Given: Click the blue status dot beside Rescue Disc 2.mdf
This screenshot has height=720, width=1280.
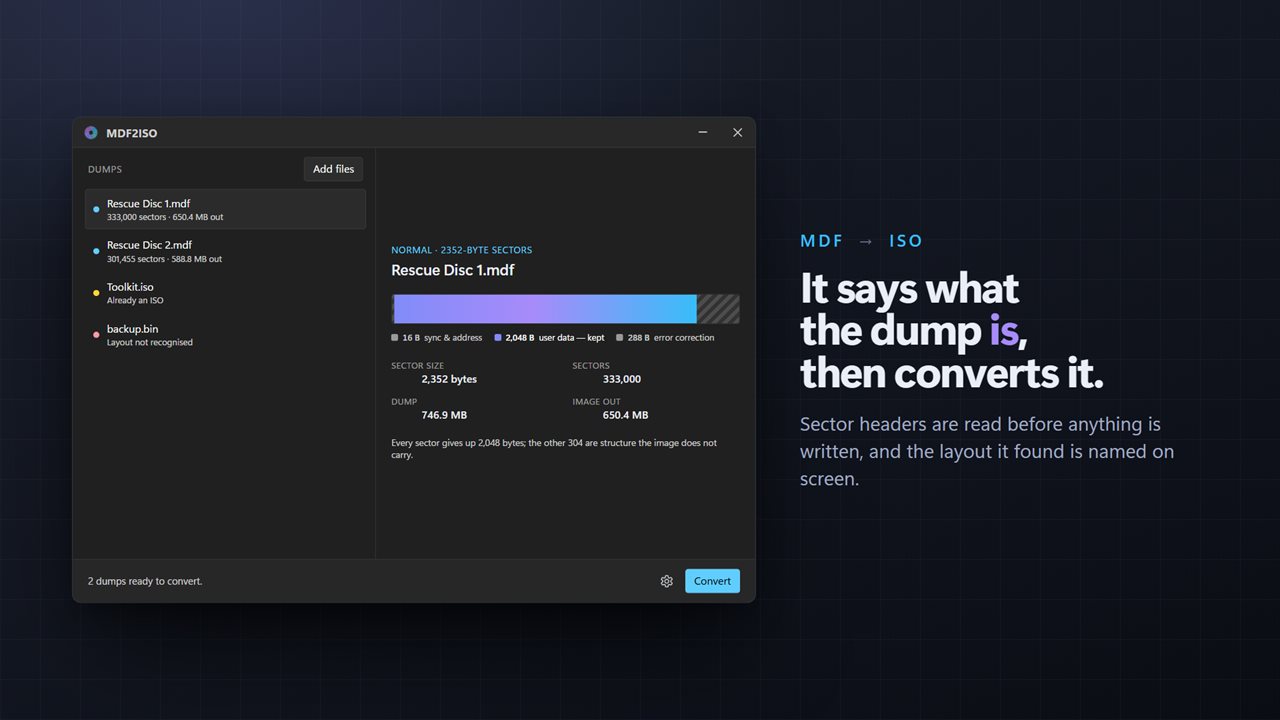Looking at the screenshot, I should (x=96, y=251).
